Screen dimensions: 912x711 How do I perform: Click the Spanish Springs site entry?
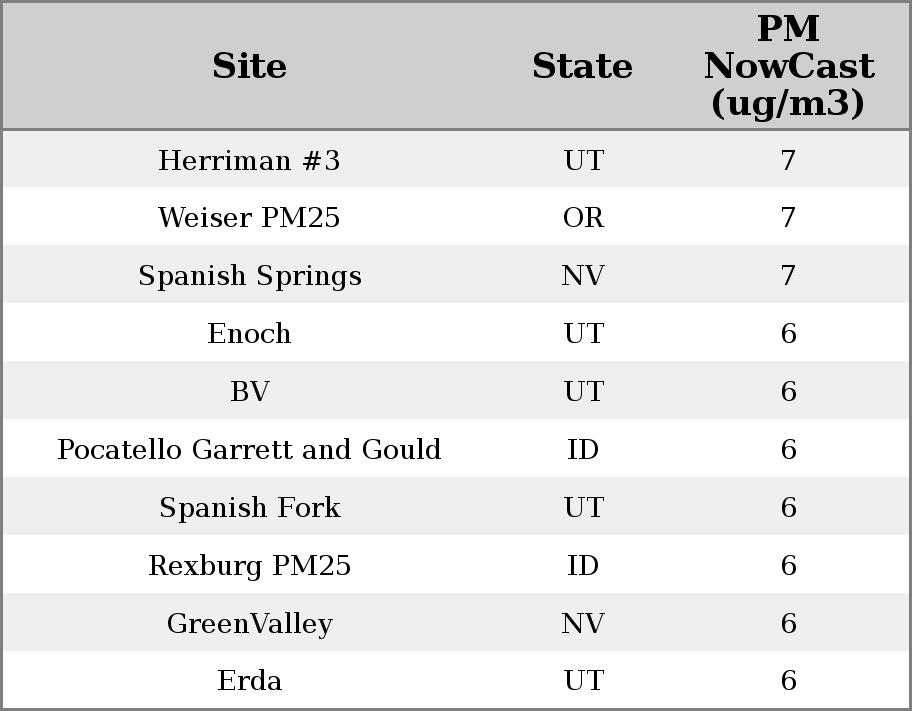click(249, 276)
